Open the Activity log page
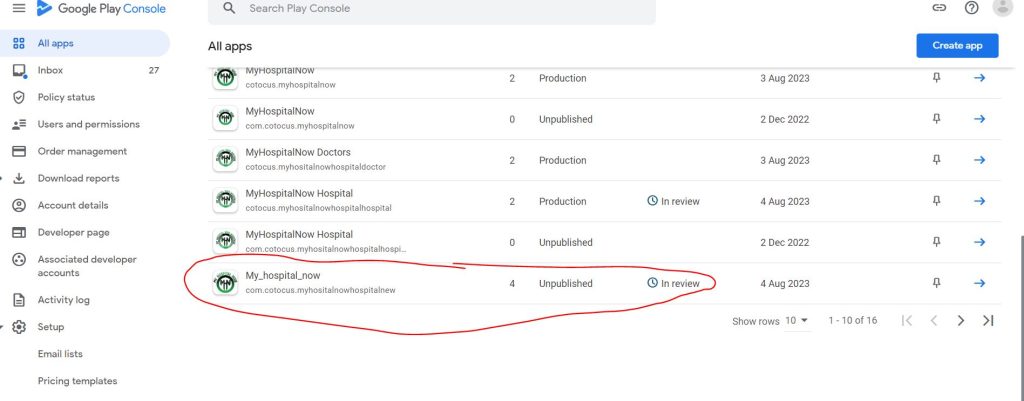Viewport: 1024px width, 401px height. click(x=63, y=300)
